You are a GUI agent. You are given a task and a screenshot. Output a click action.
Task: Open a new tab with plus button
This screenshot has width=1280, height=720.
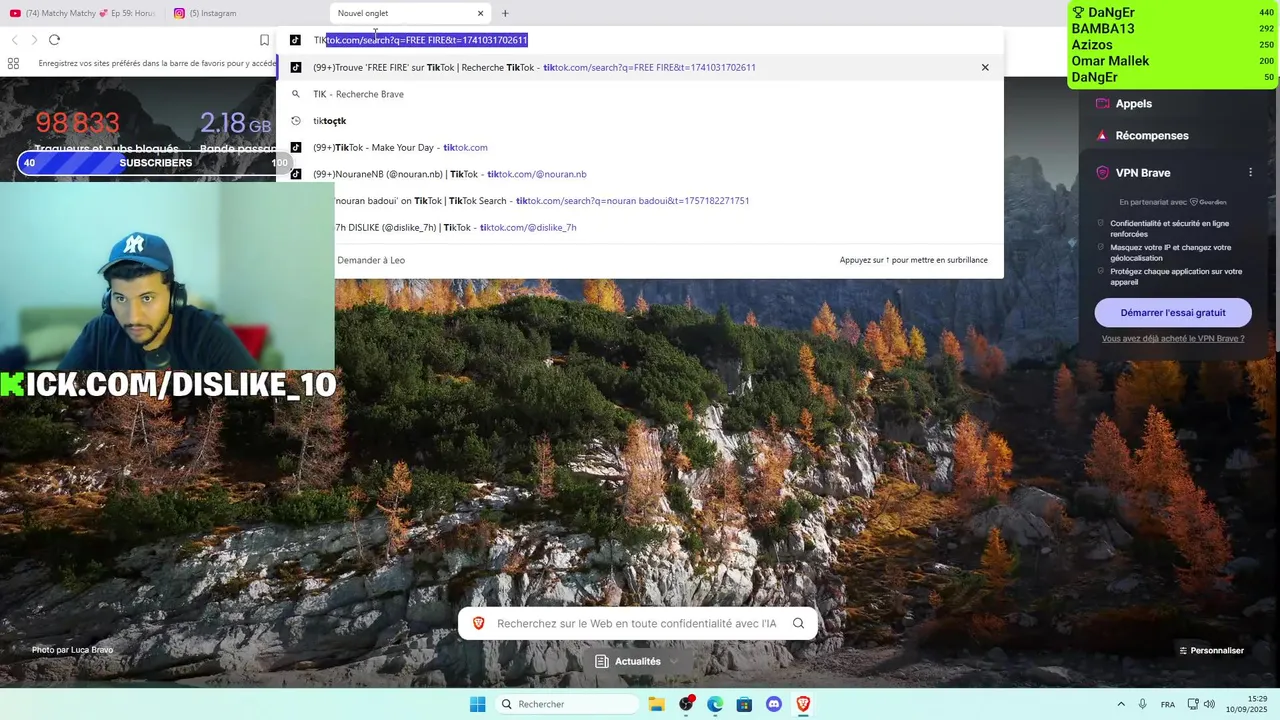click(x=505, y=13)
